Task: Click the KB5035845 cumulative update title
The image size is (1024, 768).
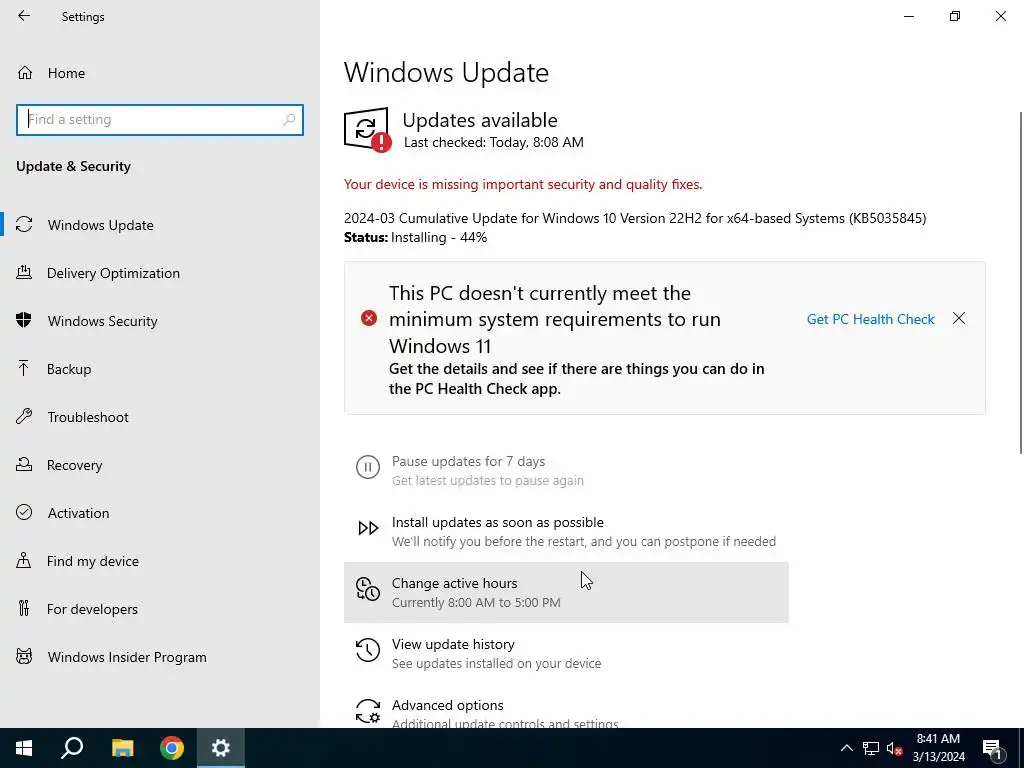Action: (635, 218)
